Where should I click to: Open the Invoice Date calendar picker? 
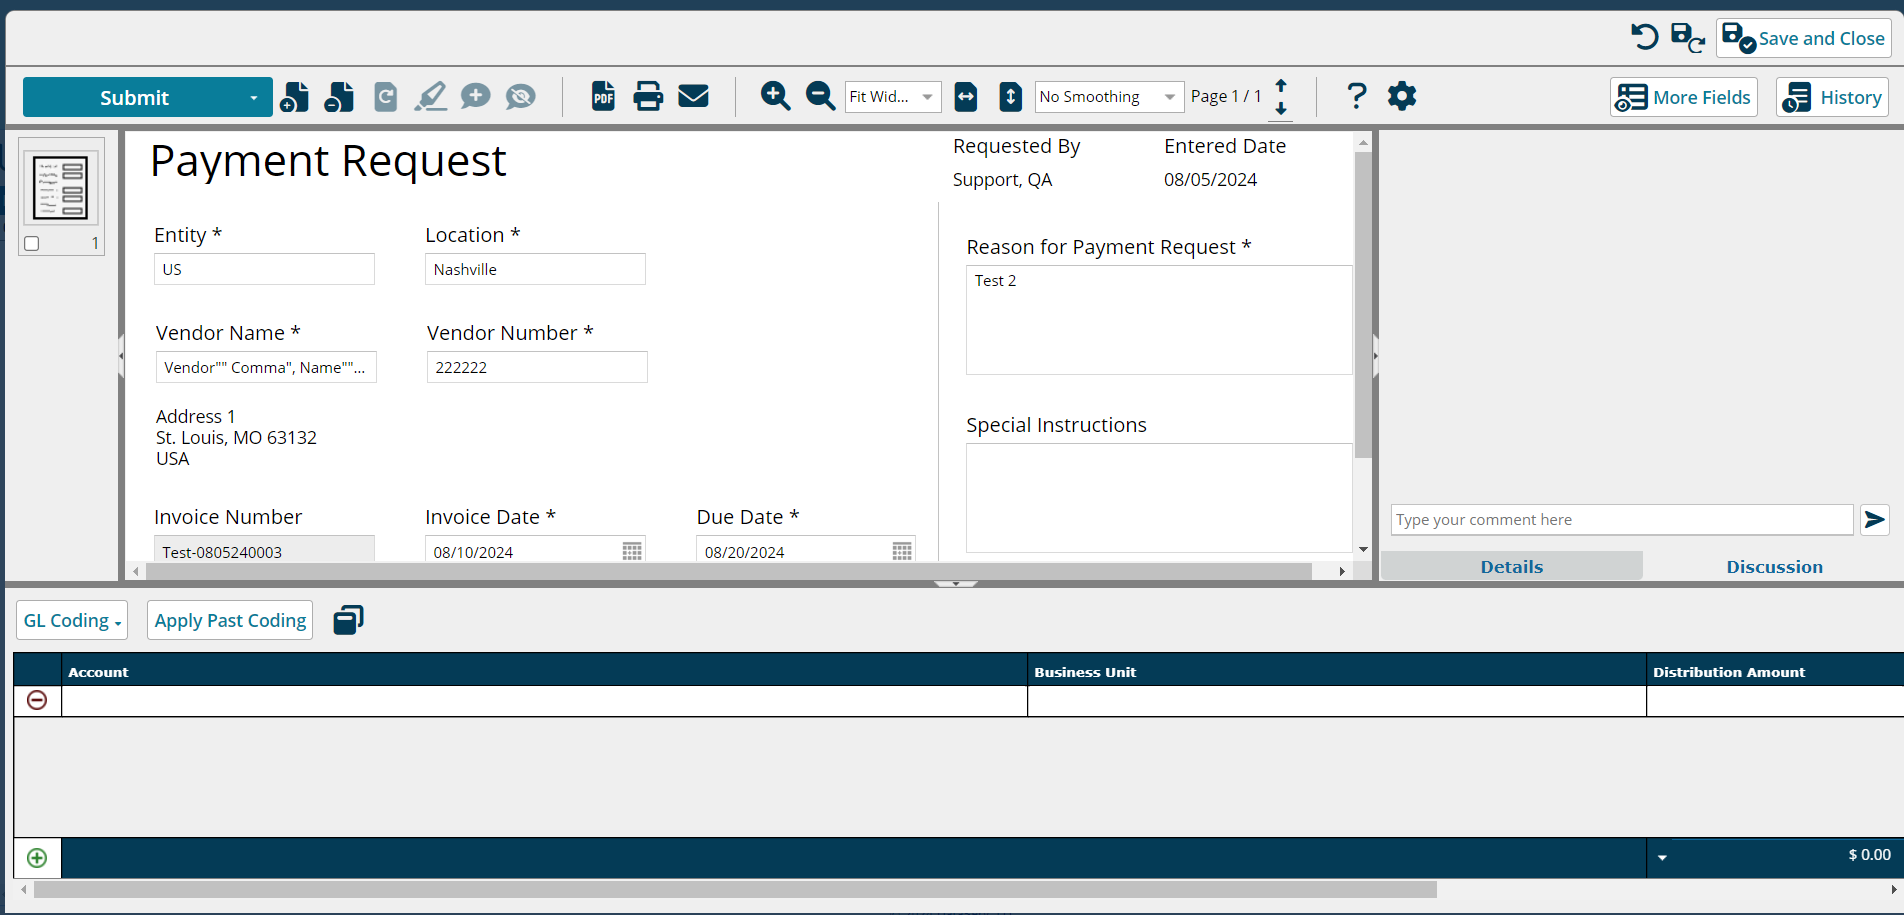coord(632,552)
